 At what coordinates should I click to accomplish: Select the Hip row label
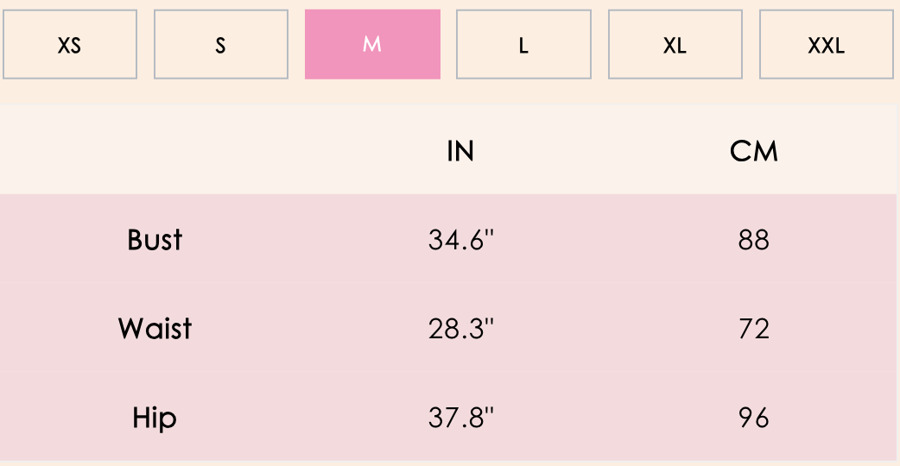point(154,417)
